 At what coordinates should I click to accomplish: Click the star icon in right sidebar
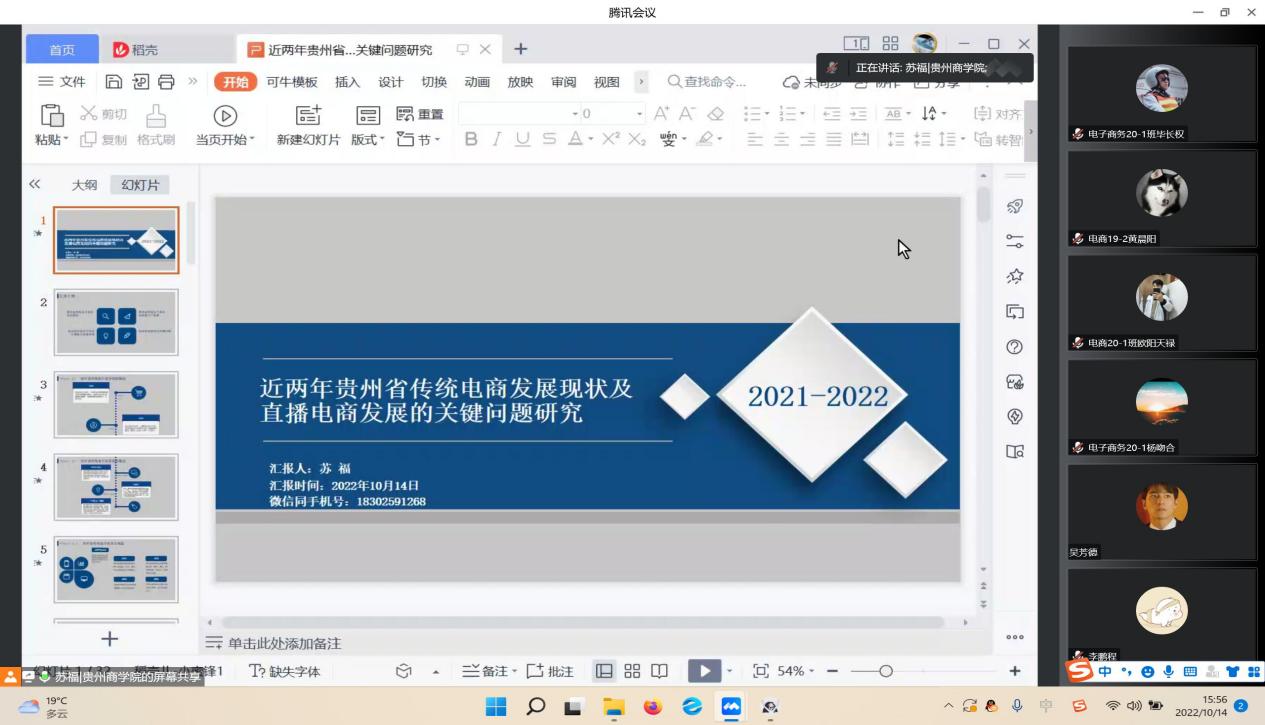[1014, 276]
